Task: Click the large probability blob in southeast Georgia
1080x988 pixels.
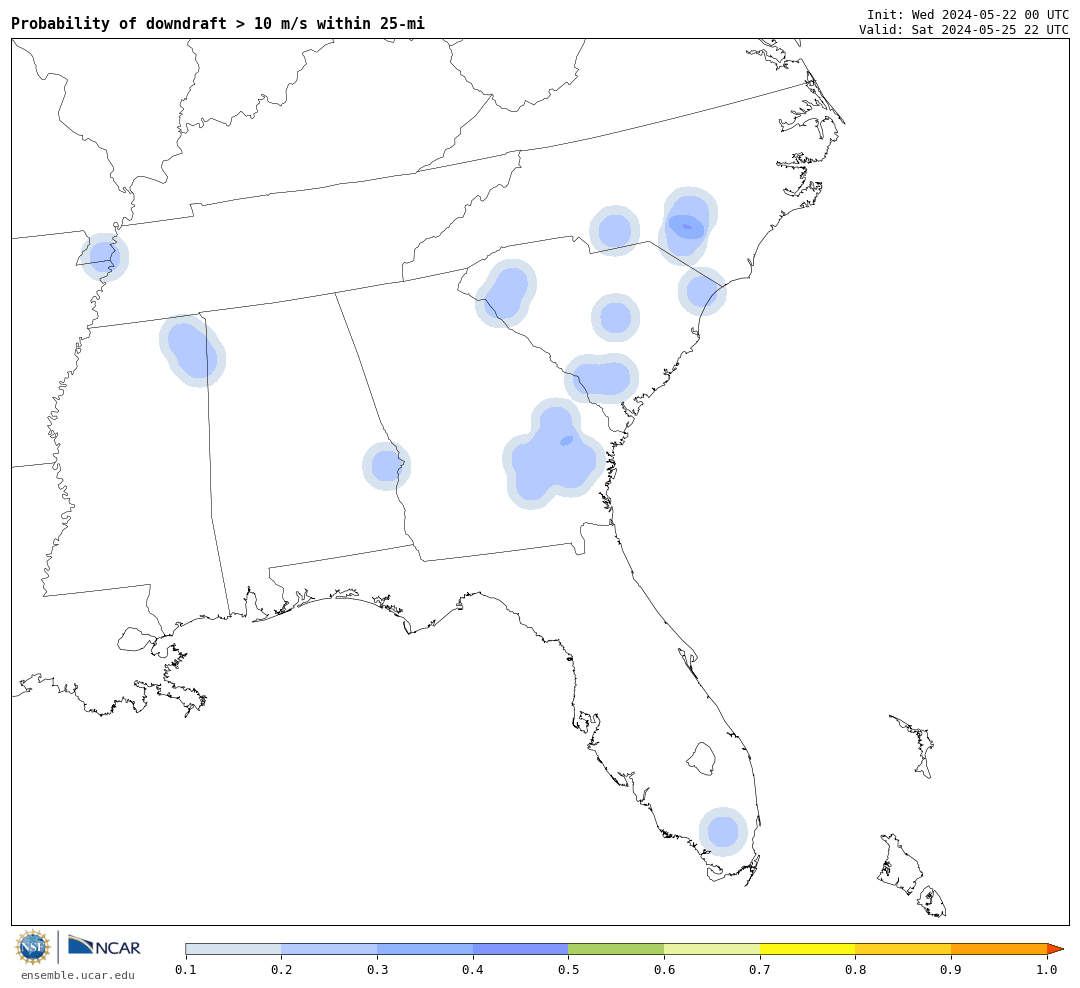Action: click(553, 455)
